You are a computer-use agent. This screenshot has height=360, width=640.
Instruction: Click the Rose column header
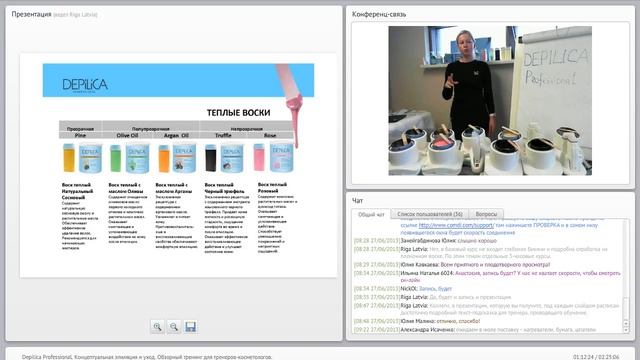coord(270,135)
